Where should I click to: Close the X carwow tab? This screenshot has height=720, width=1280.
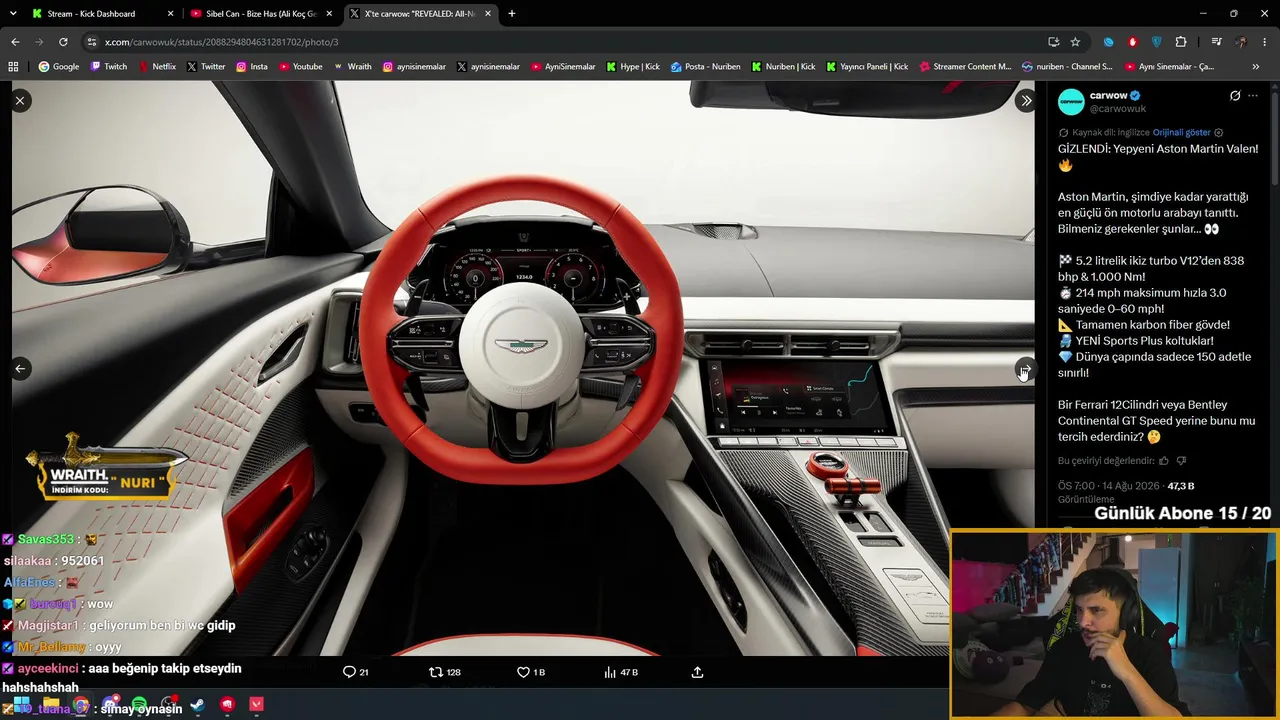(487, 14)
